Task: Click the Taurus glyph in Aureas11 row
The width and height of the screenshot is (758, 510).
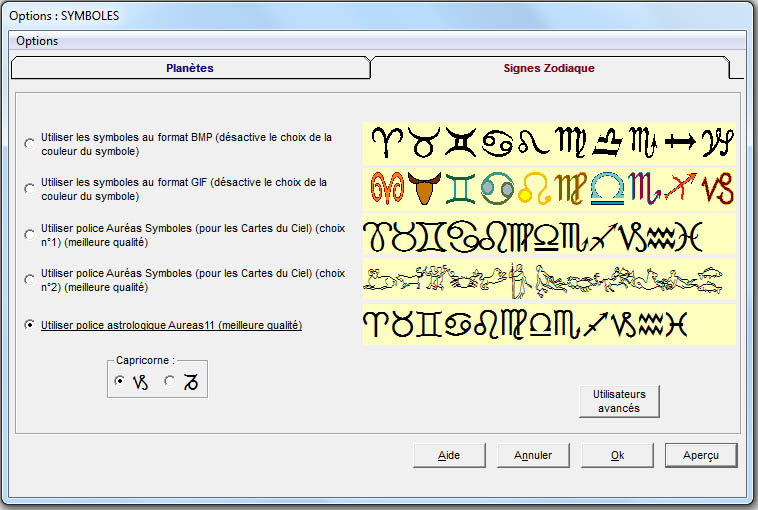Action: pos(402,324)
